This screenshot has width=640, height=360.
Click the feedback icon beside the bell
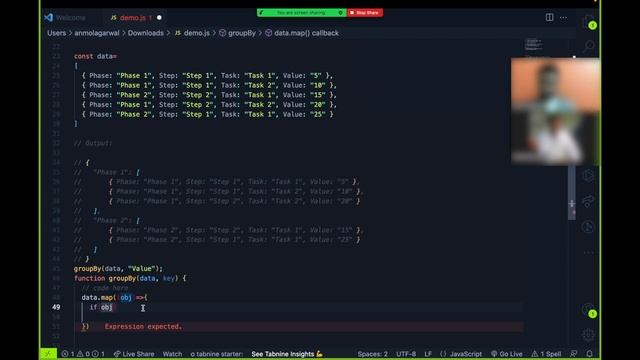574,354
